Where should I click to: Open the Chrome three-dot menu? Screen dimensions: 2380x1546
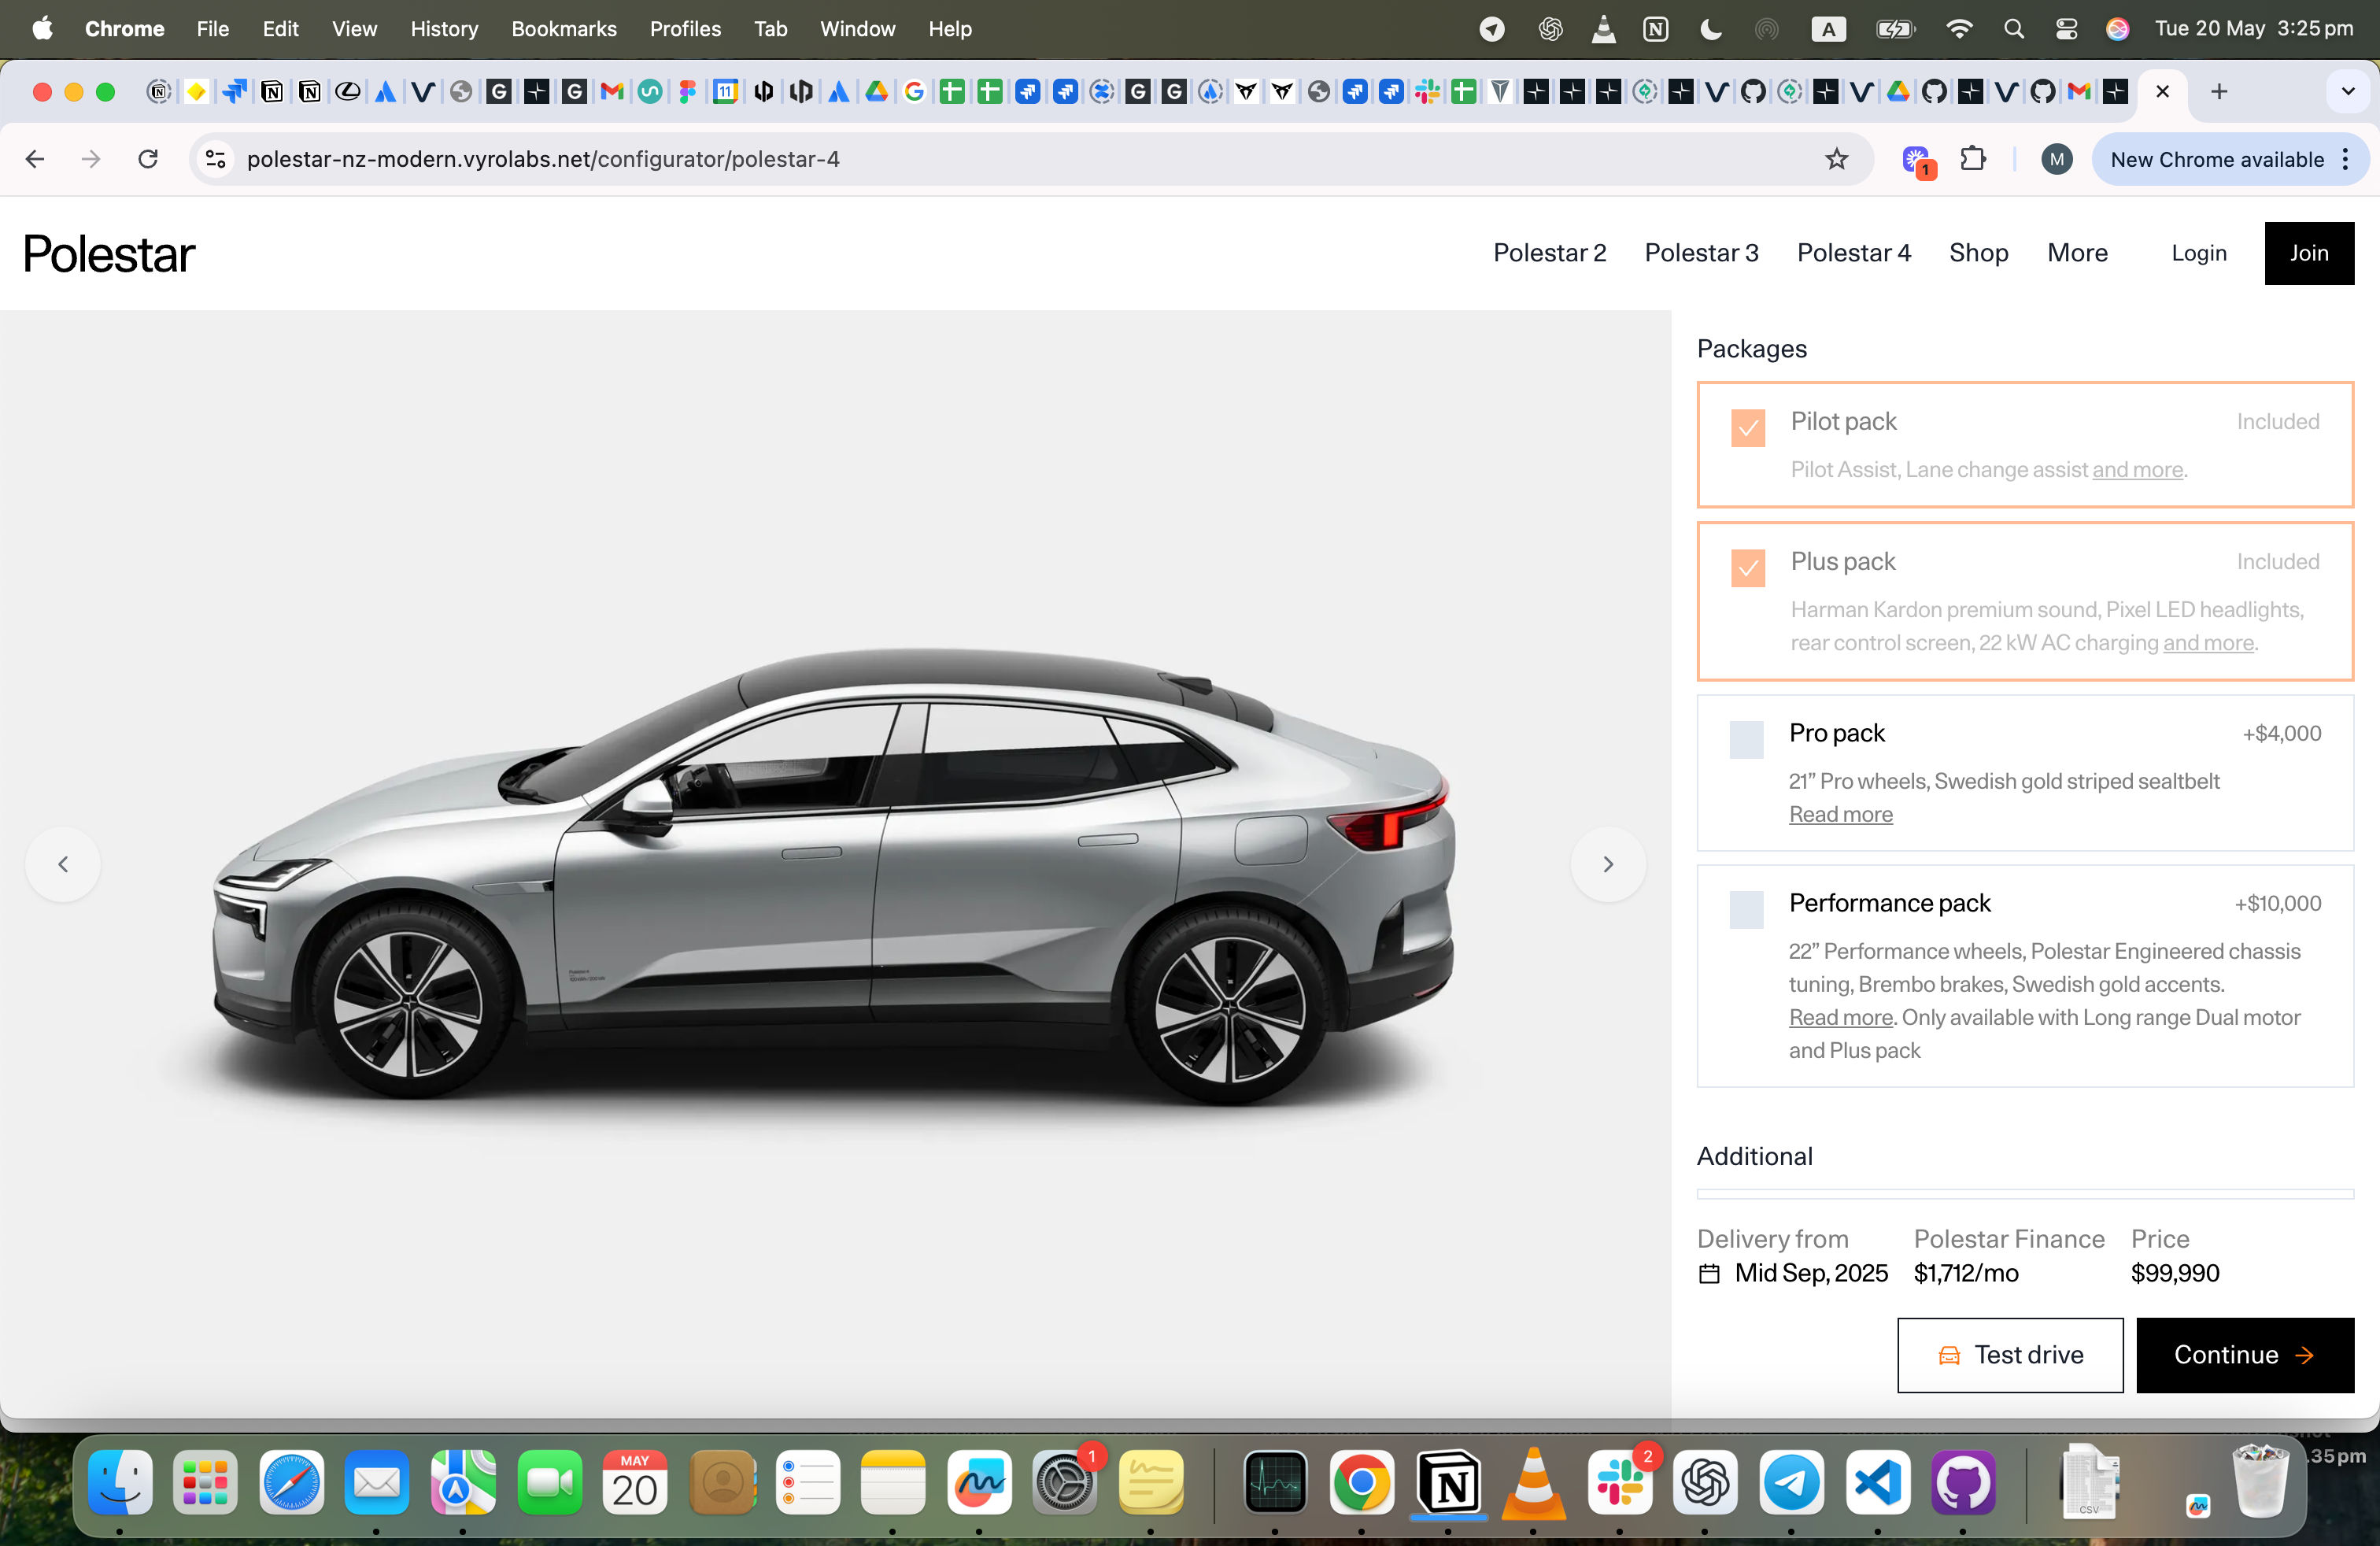2345,159
